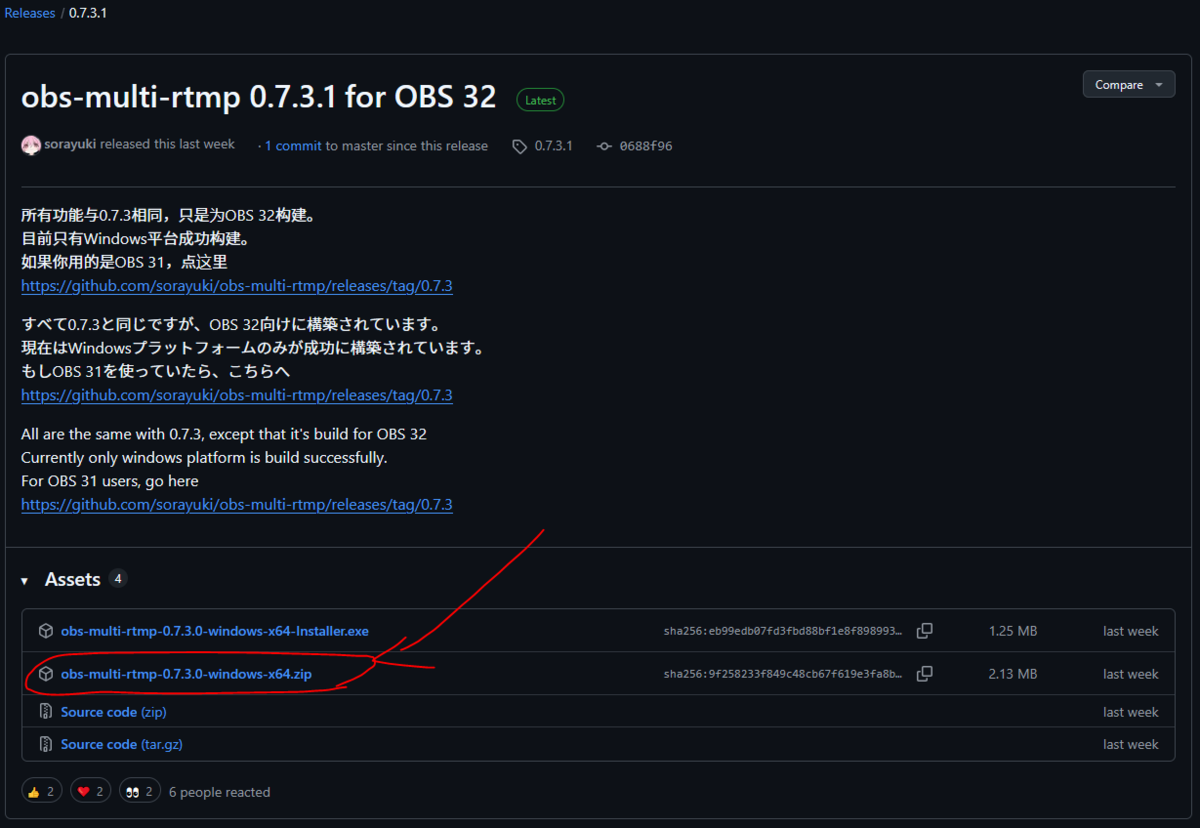Download obs-multi-rtmp-0.7.3.0-windows-x64-Installer.exe

215,631
